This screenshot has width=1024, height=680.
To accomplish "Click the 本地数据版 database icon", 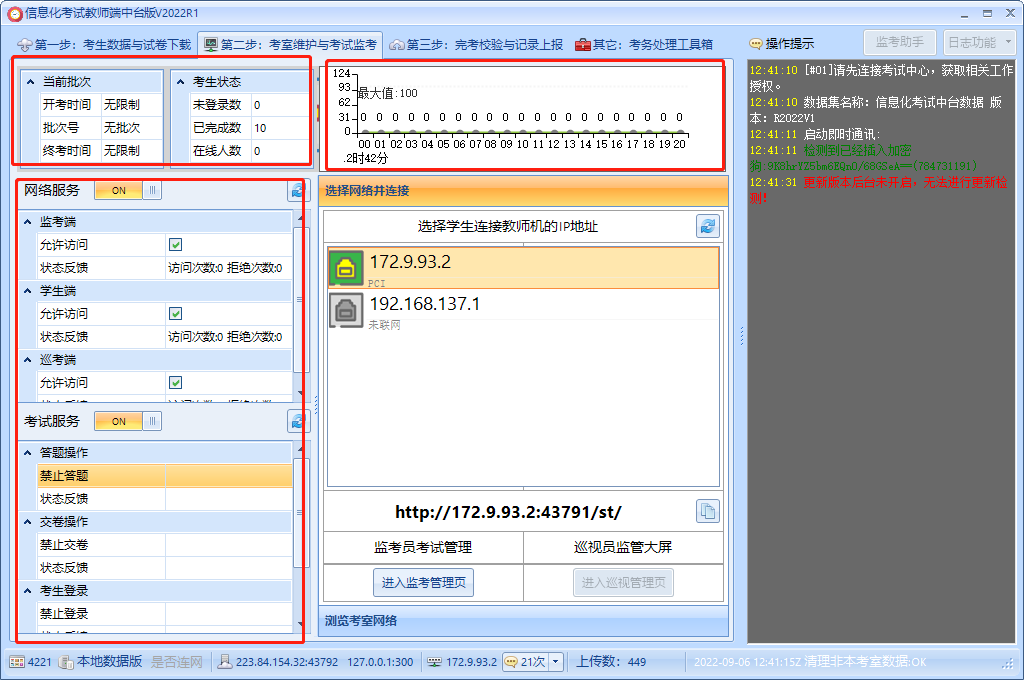I will coord(66,662).
